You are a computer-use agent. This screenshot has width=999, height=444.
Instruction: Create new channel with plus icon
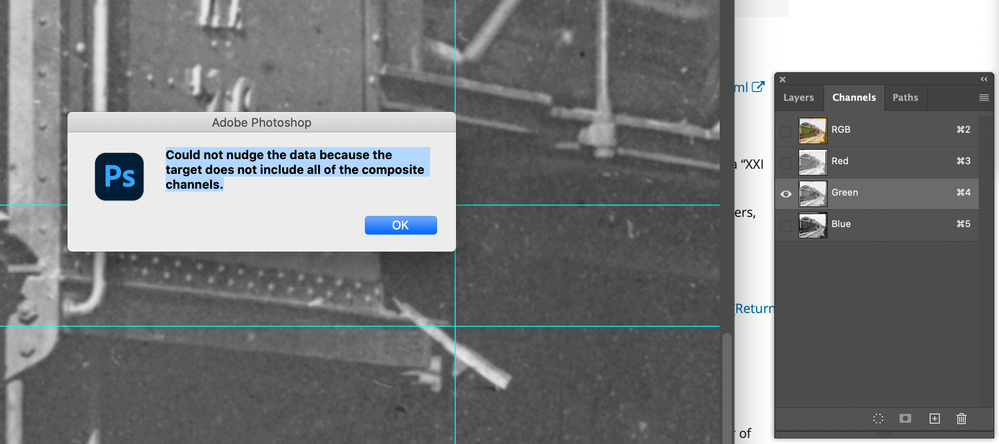[x=934, y=419]
